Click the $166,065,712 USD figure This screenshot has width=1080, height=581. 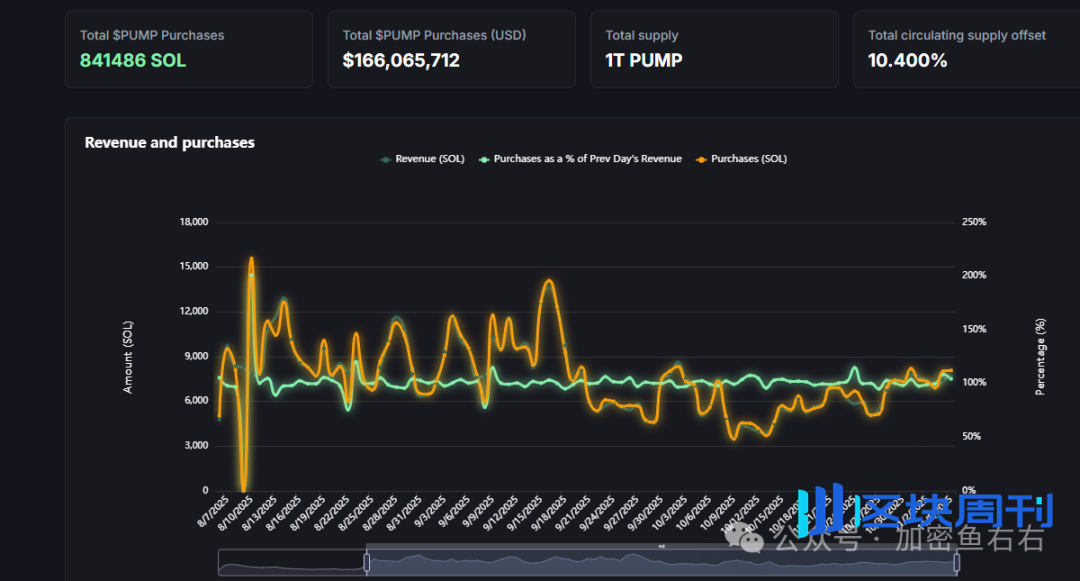[x=399, y=60]
